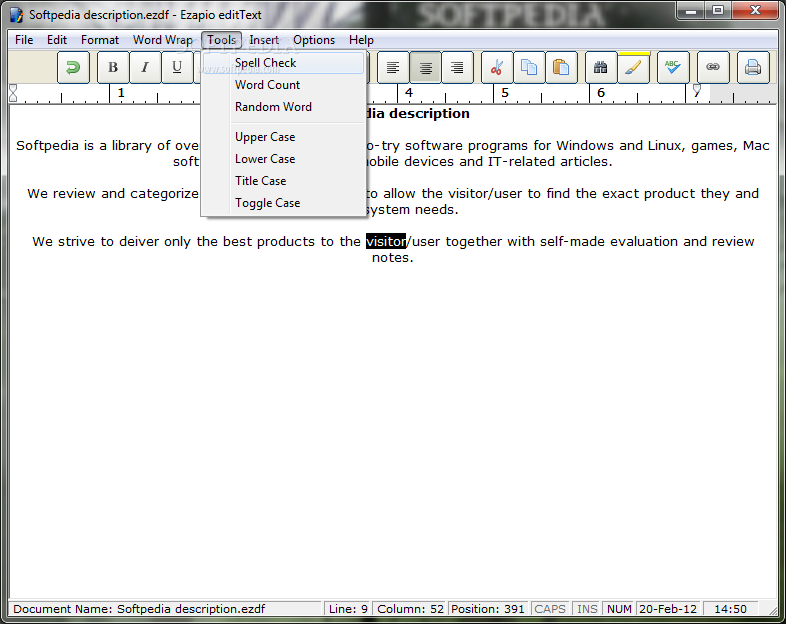
Task: Select Random Word in the Tools menu
Action: point(283,107)
